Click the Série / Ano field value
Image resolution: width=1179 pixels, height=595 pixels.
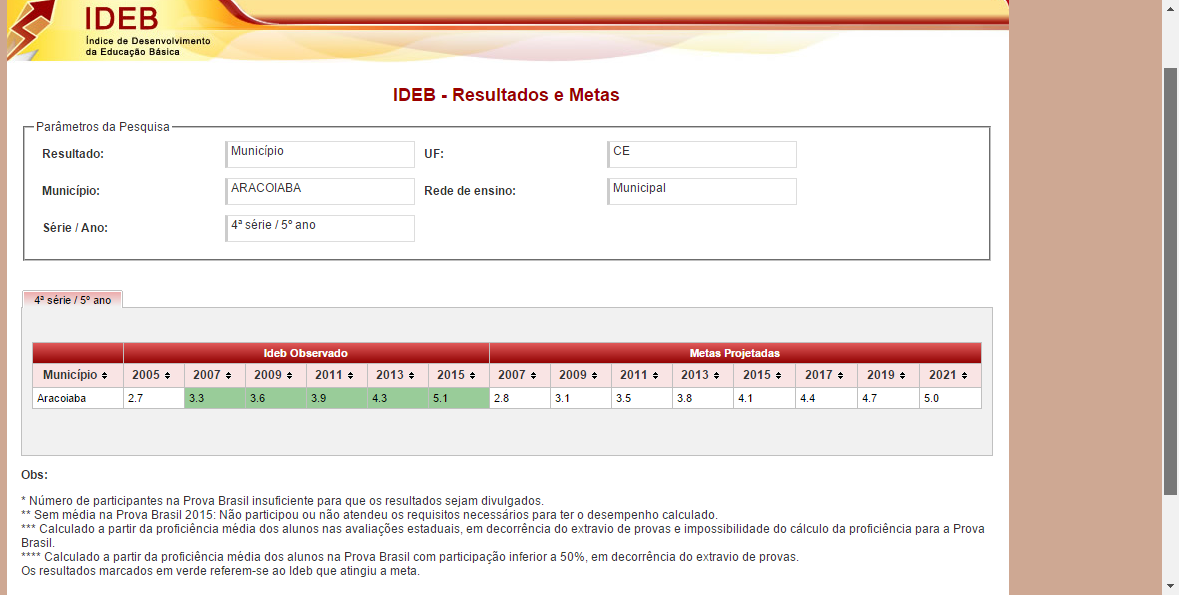pos(320,228)
